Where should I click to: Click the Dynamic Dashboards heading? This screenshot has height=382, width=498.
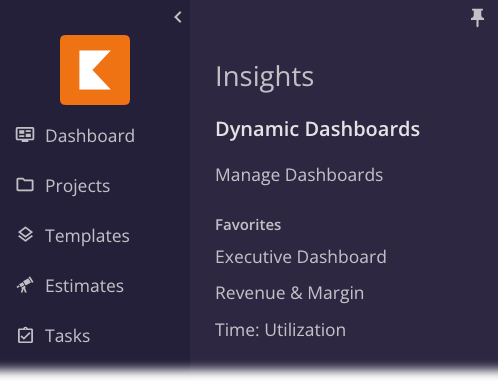point(318,129)
